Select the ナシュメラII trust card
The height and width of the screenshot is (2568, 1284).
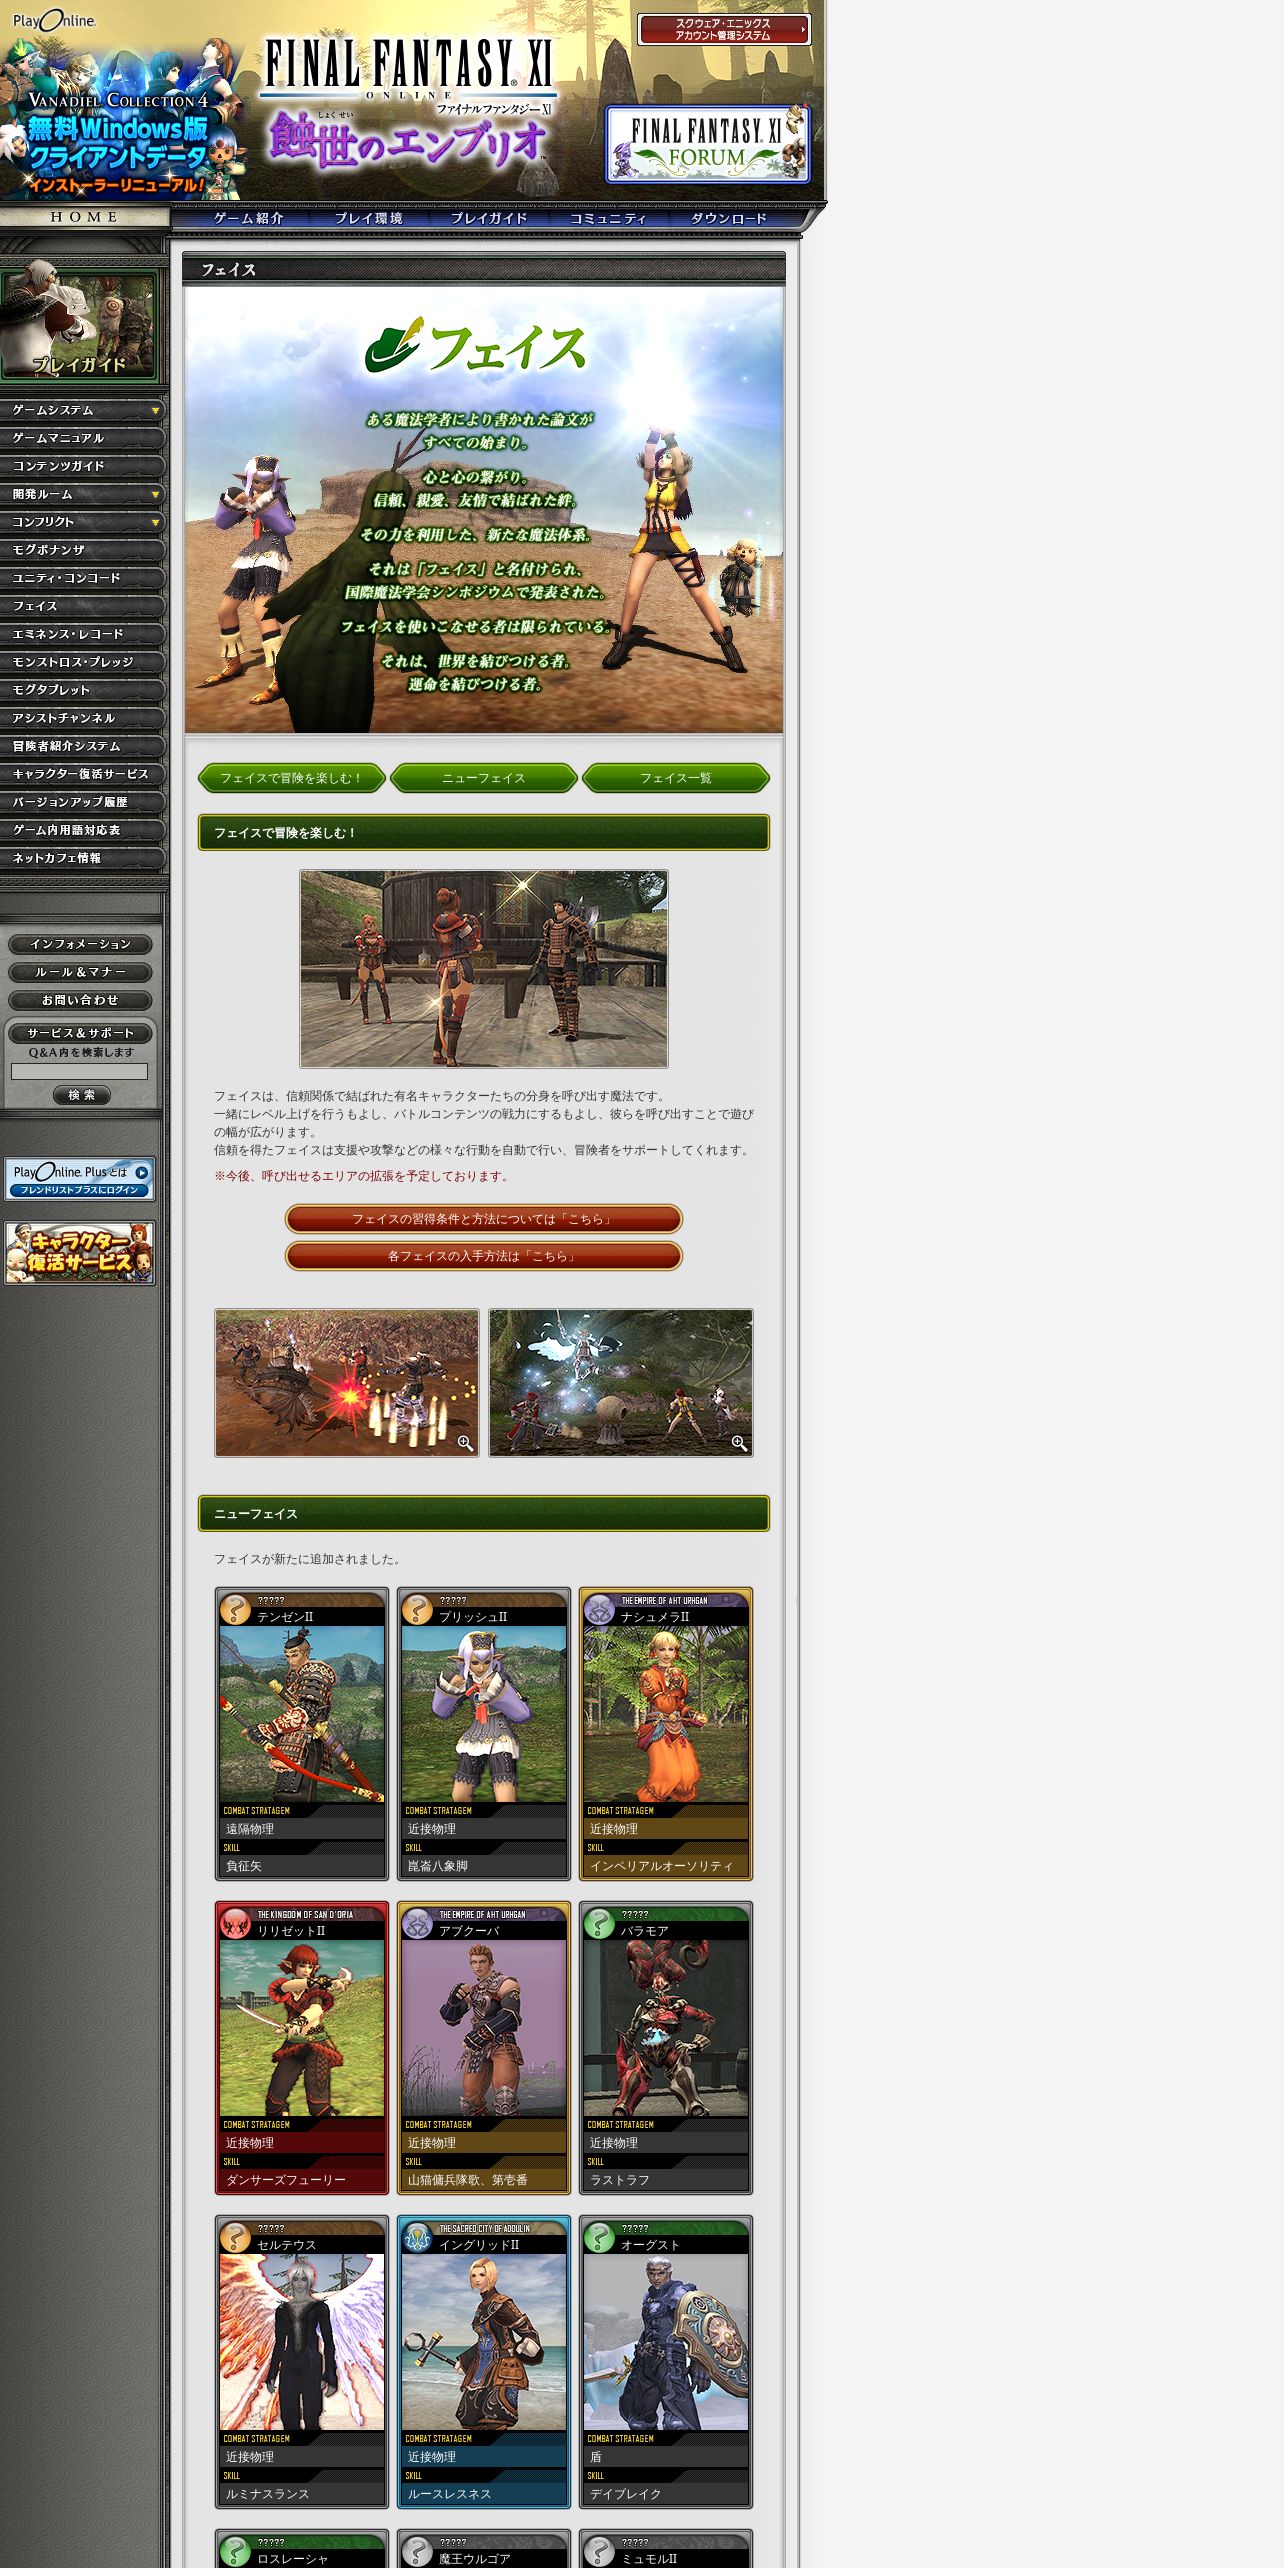666,1734
